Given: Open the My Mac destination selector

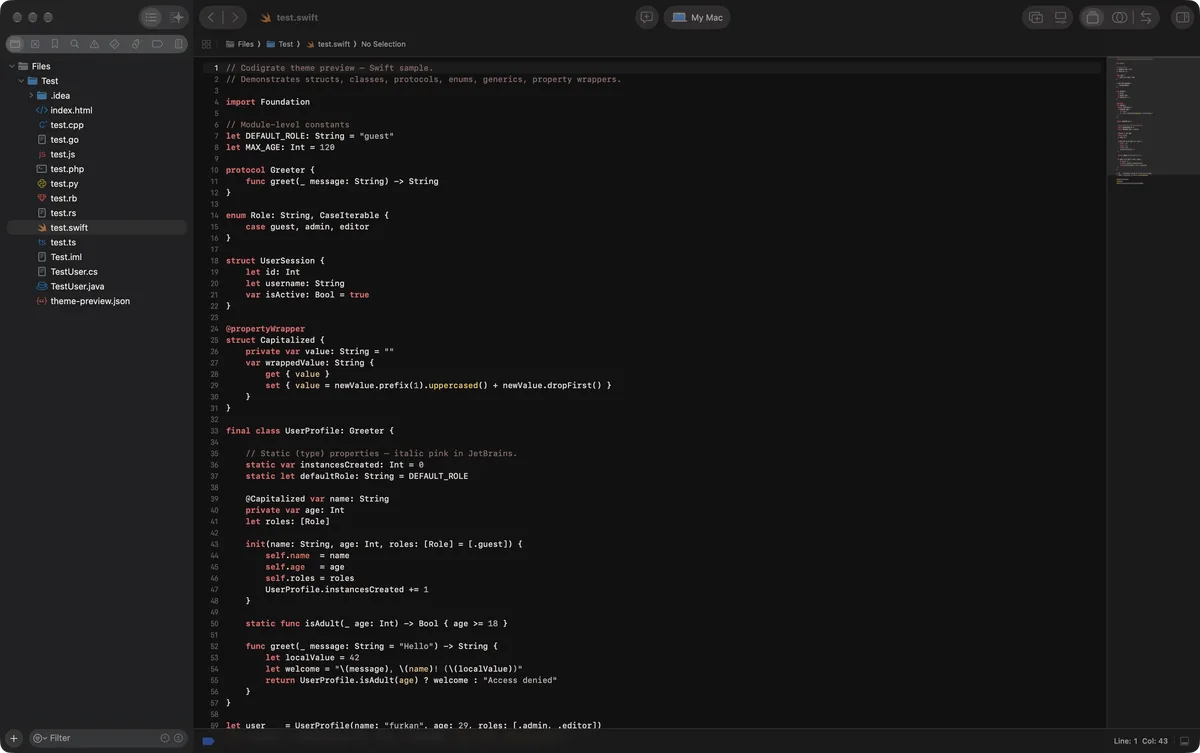Looking at the screenshot, I should [697, 17].
